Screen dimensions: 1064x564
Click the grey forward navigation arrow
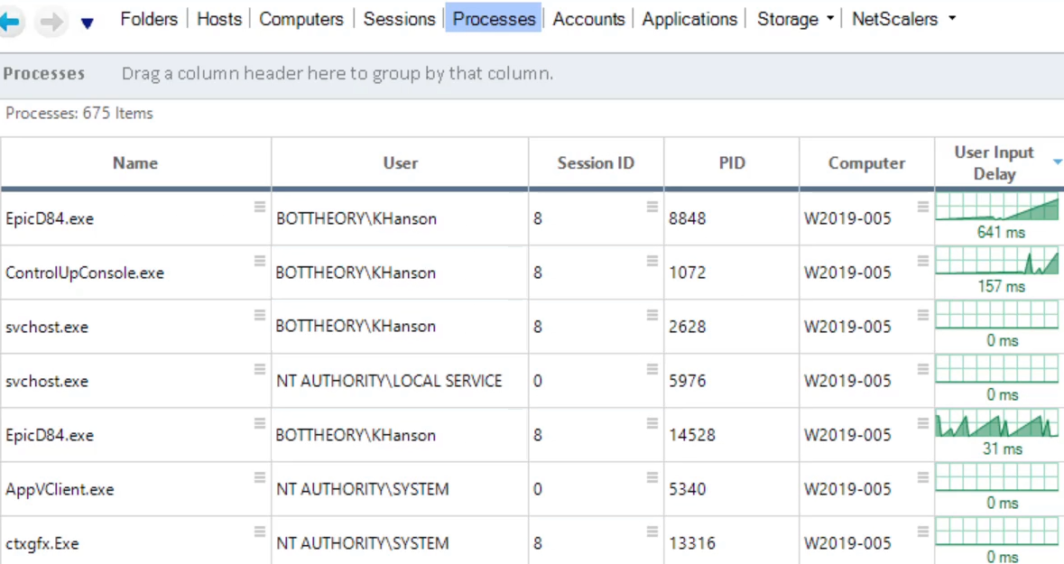coord(52,22)
